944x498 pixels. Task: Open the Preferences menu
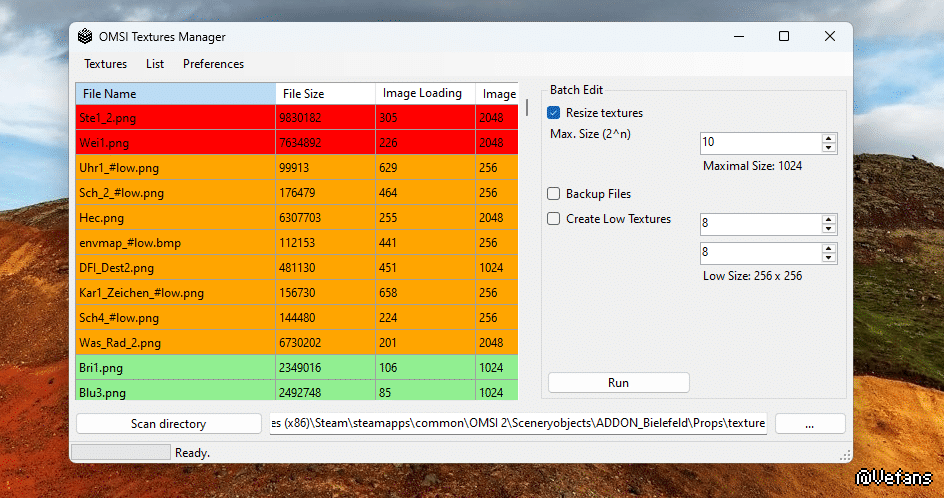pyautogui.click(x=213, y=64)
